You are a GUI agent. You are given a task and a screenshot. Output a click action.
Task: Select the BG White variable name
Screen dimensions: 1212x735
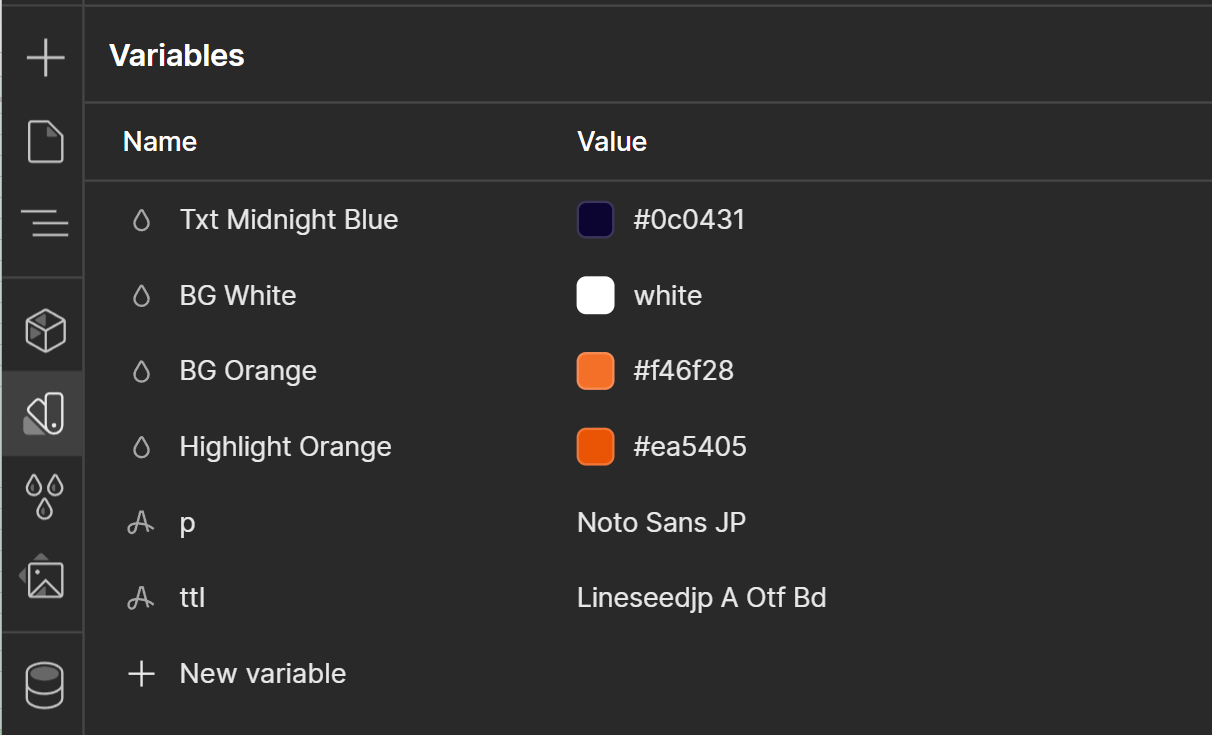coord(238,296)
